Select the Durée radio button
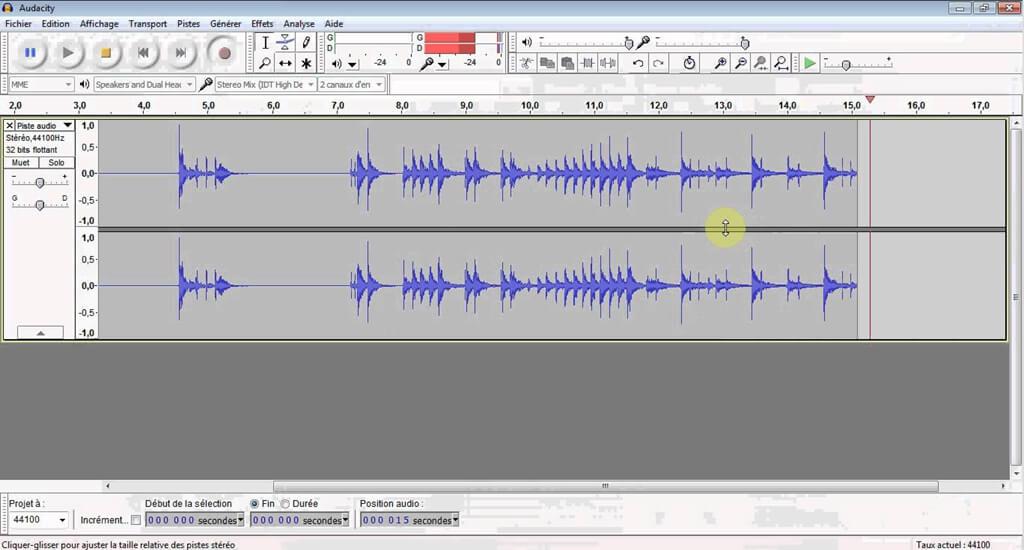 tap(285, 504)
